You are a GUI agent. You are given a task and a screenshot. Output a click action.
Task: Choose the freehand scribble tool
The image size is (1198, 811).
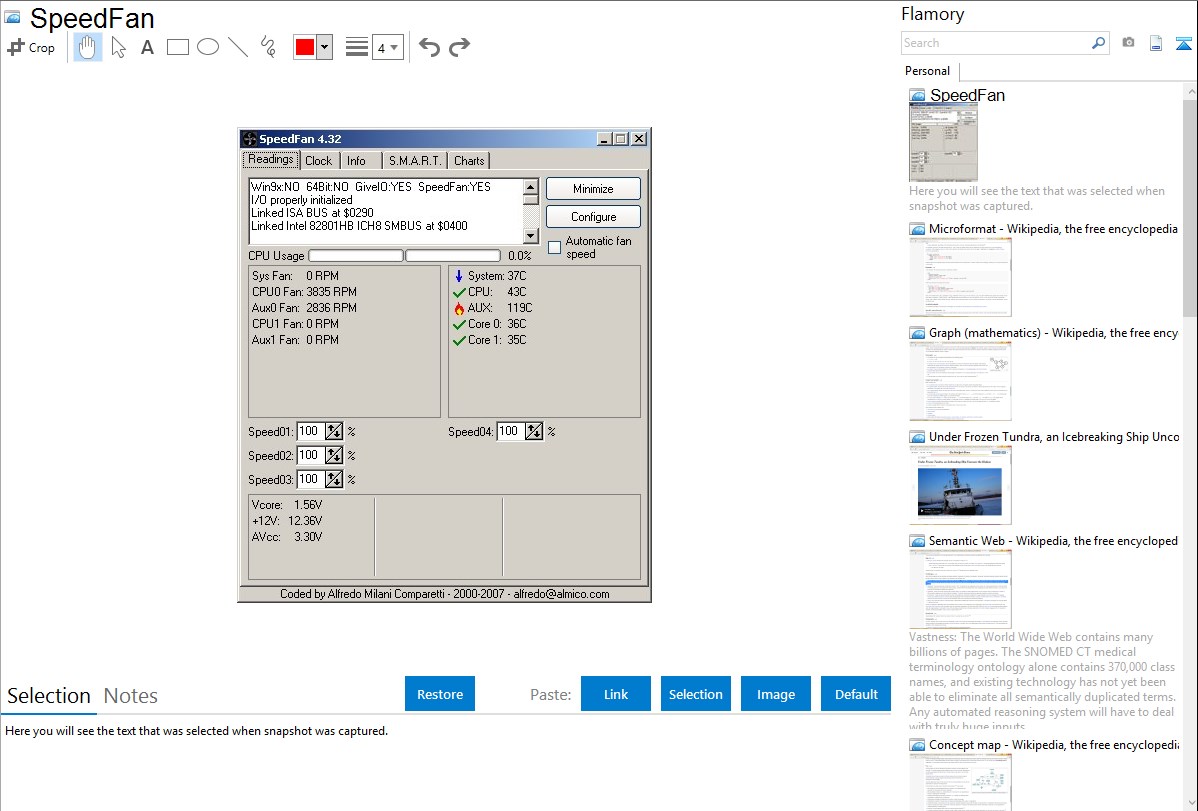268,47
